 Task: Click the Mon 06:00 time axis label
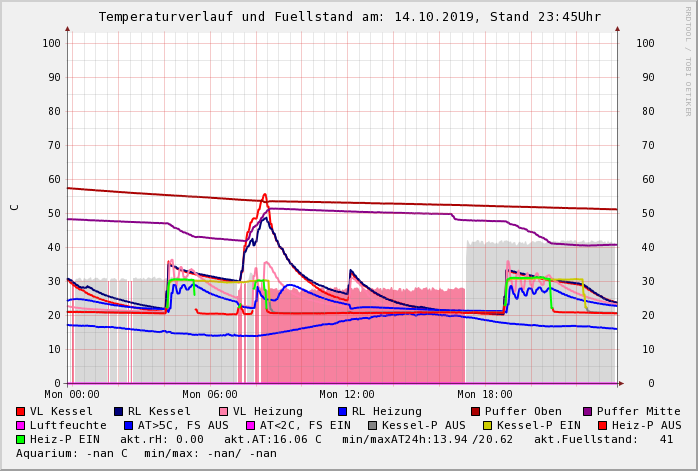click(x=210, y=395)
